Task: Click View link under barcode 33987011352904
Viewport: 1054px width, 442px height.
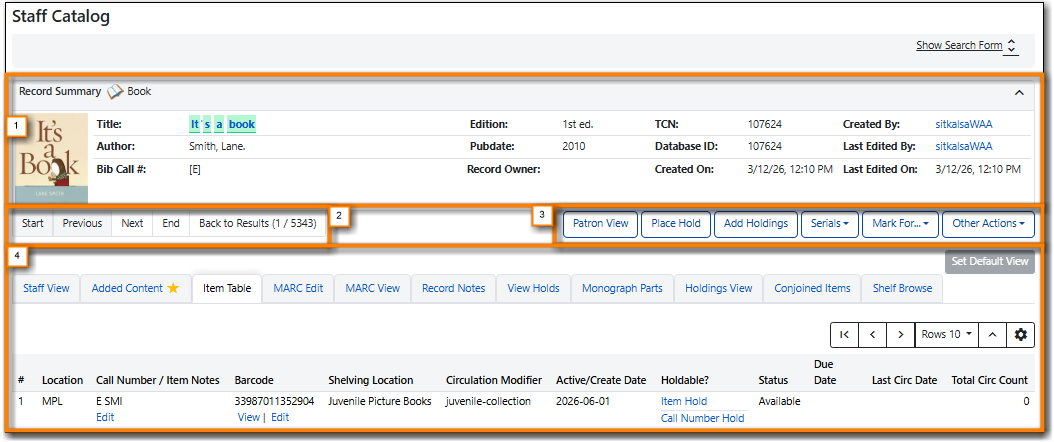Action: click(x=248, y=417)
